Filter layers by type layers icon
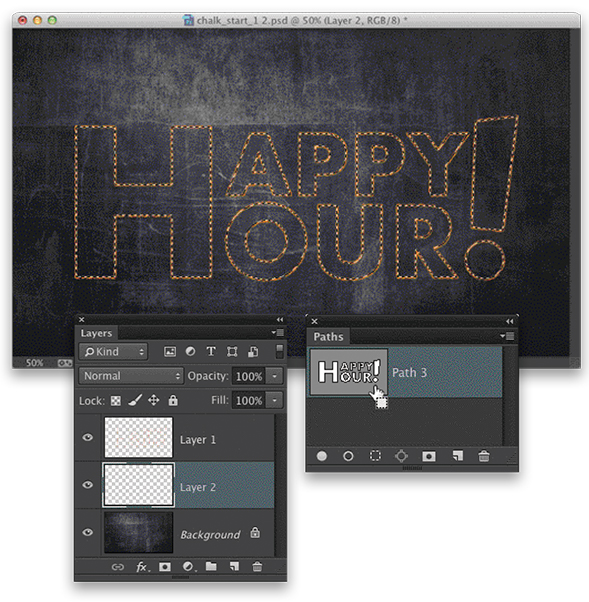Screen dimensions: 589x602 (211, 352)
